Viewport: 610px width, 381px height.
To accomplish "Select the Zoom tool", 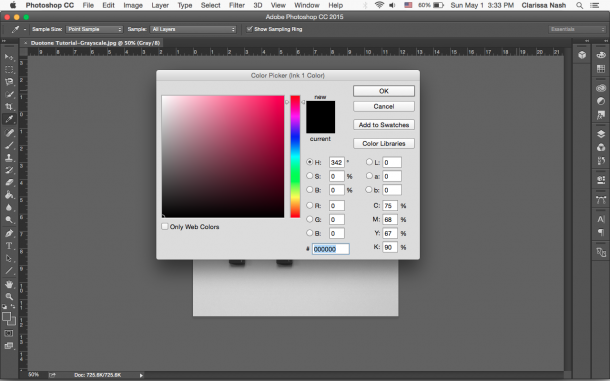I will 9,297.
